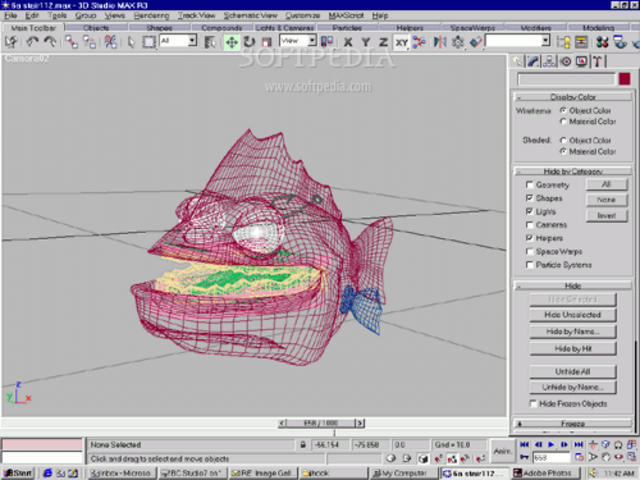This screenshot has width=640, height=480.
Task: Toggle the Lights hide checkbox
Action: point(529,211)
